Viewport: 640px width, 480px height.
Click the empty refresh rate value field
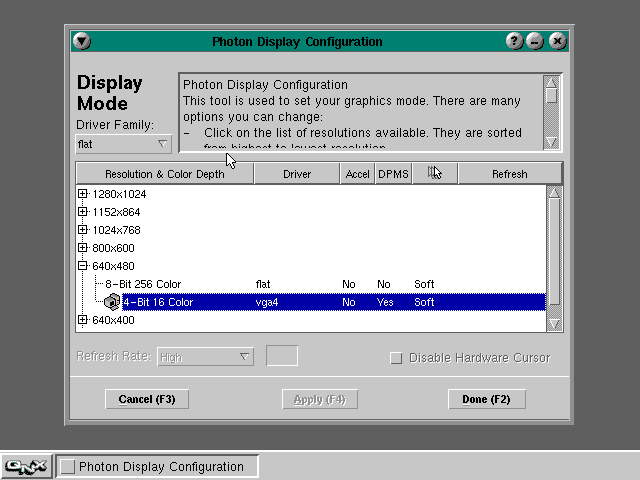(282, 356)
